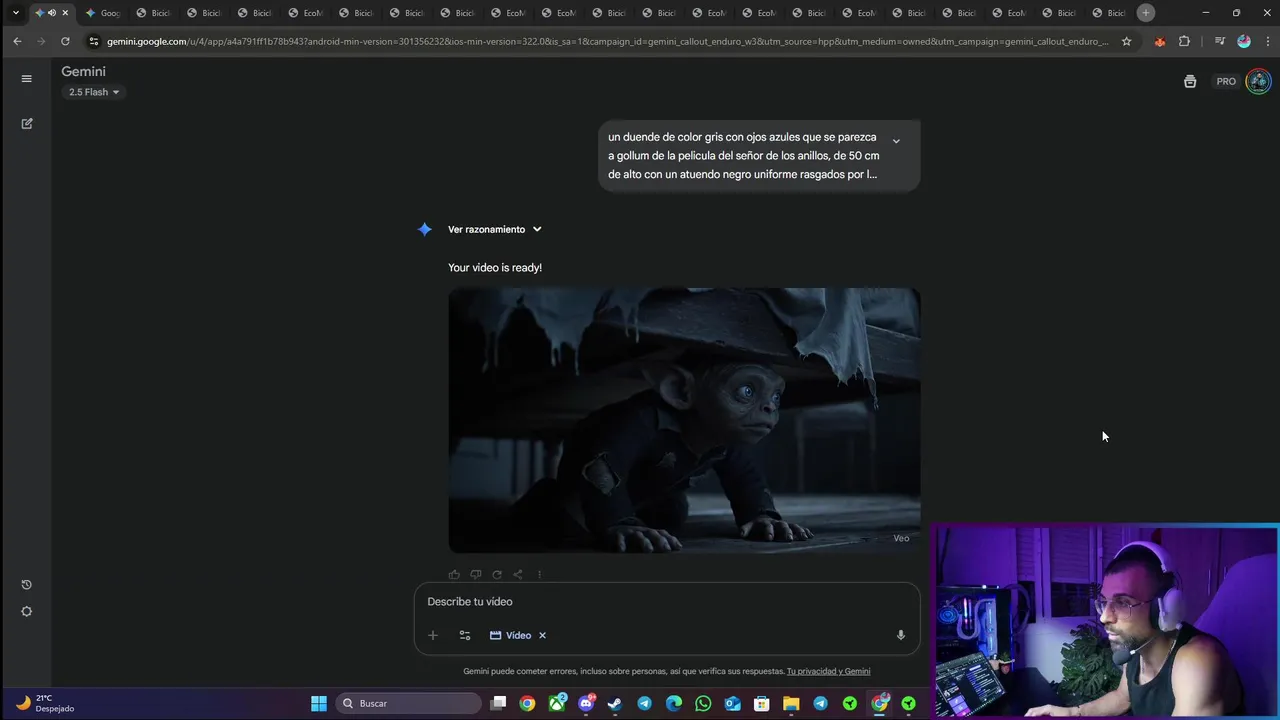Screen dimensions: 1280x720
Task: Open the activity history icon in the sidebar
Action: (27, 585)
